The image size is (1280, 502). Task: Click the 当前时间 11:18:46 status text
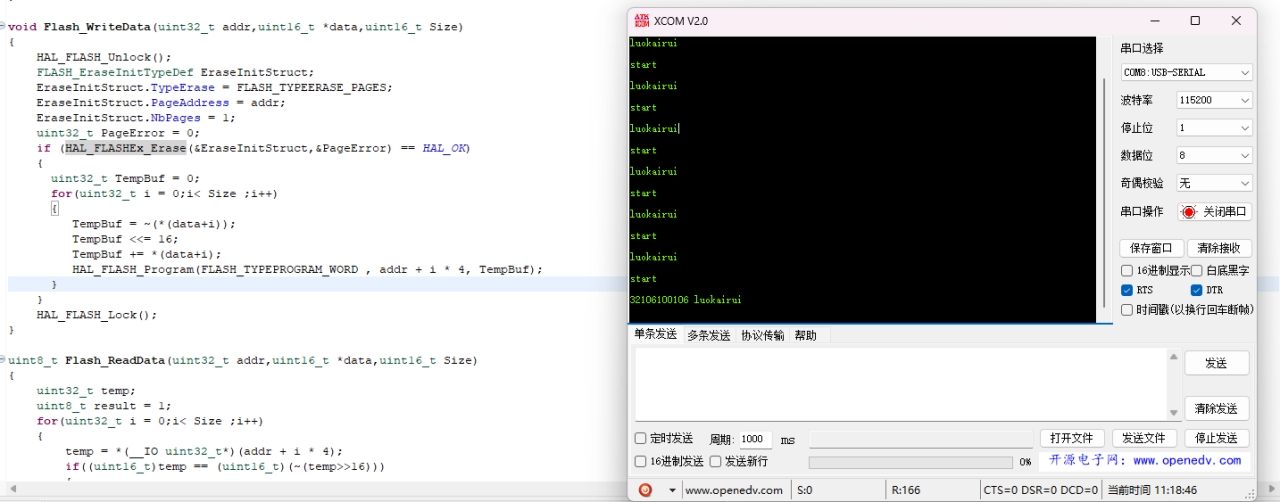click(1151, 490)
